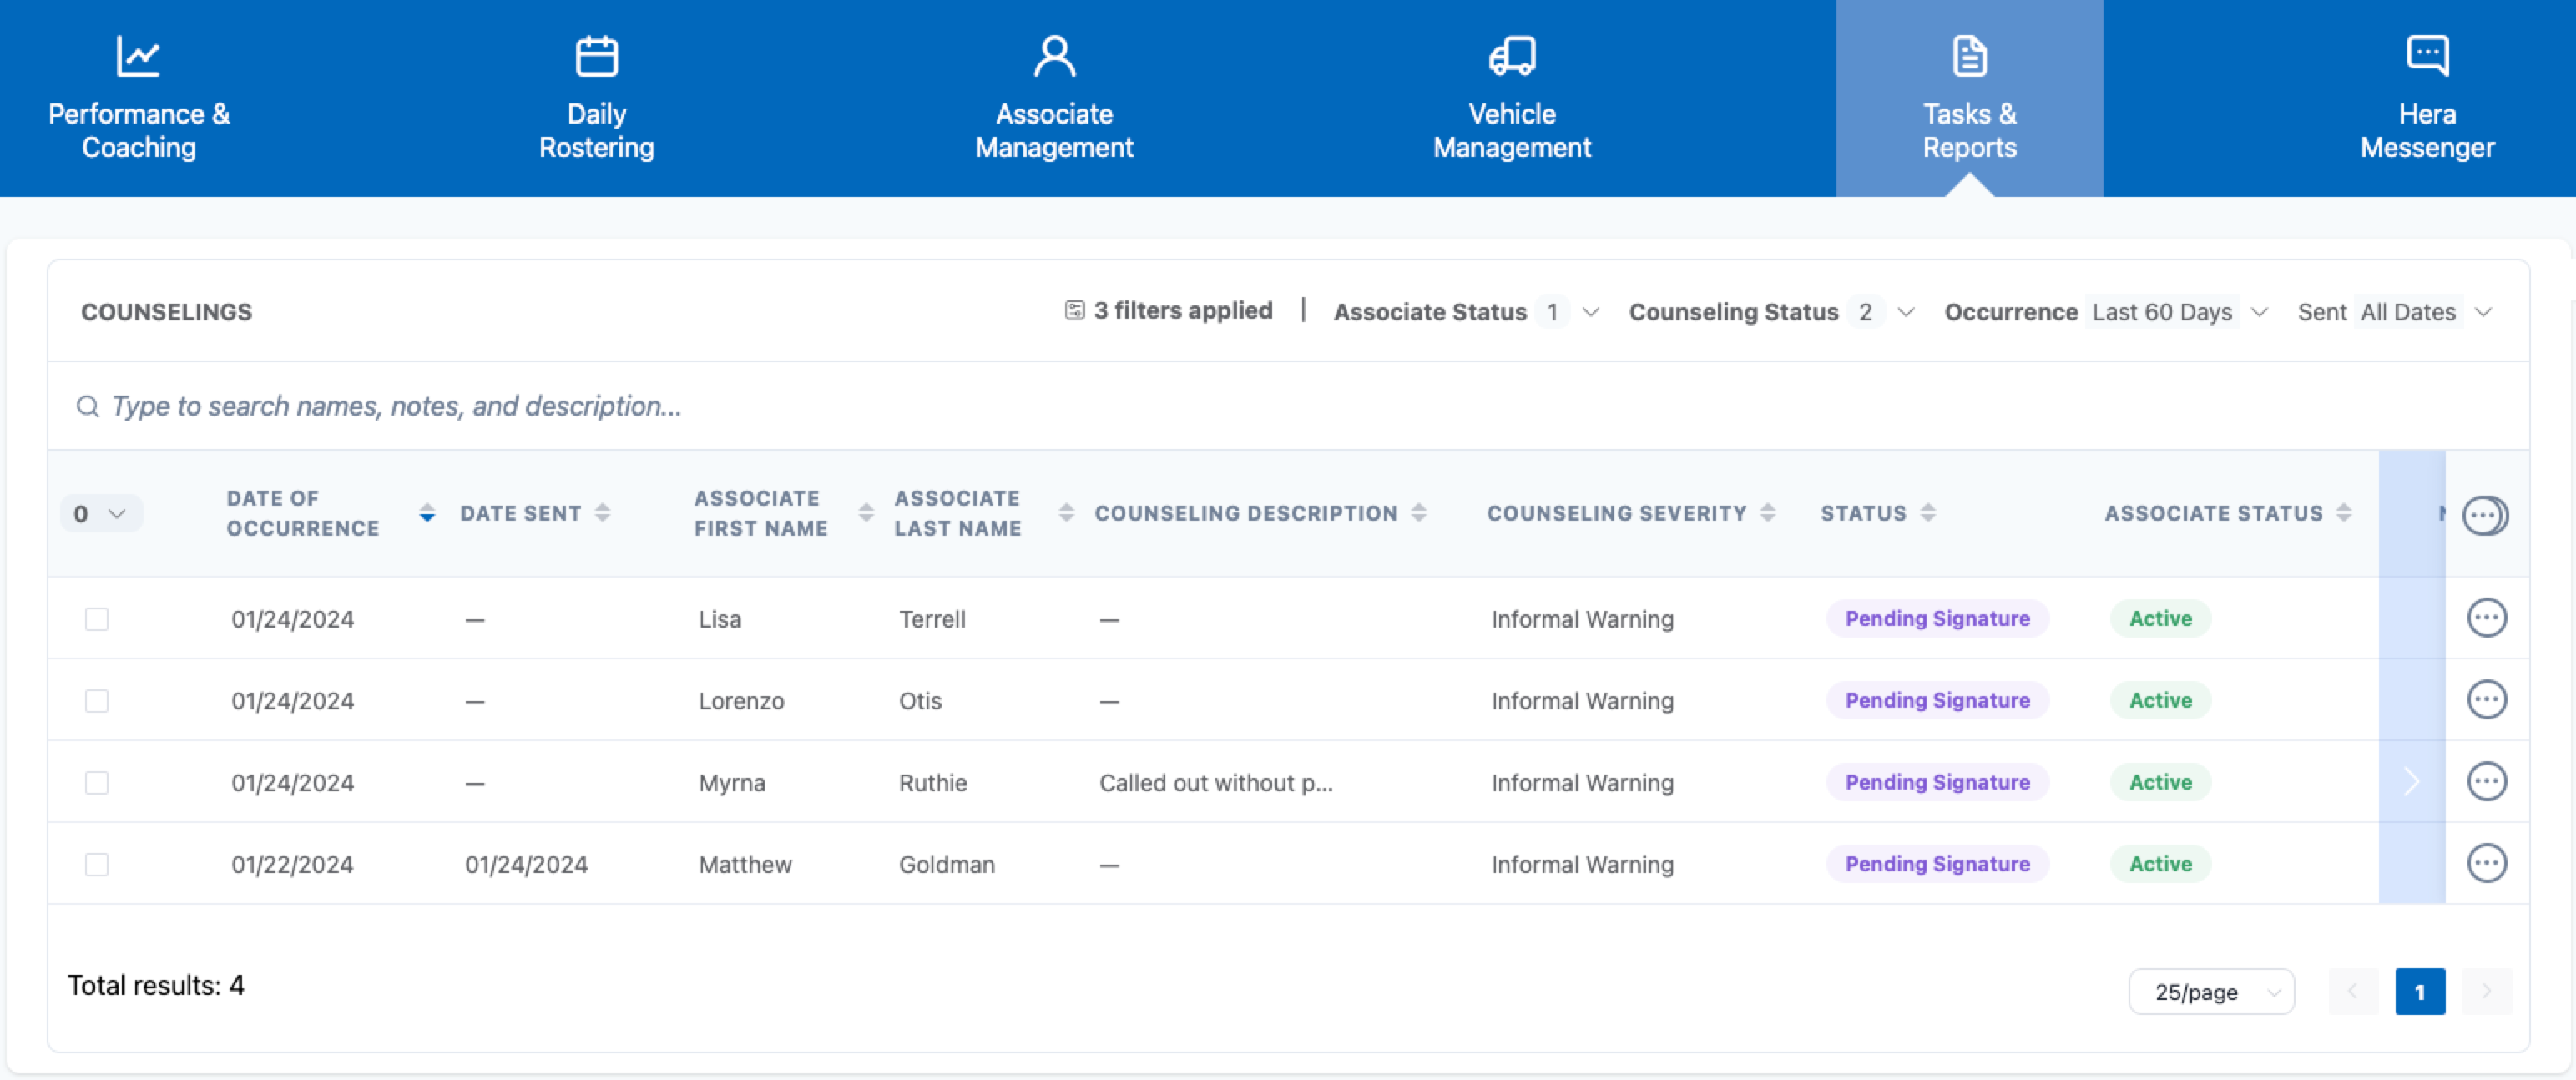This screenshot has width=2576, height=1080.
Task: Select Lorenzo Otis row checkbox
Action: (x=97, y=701)
